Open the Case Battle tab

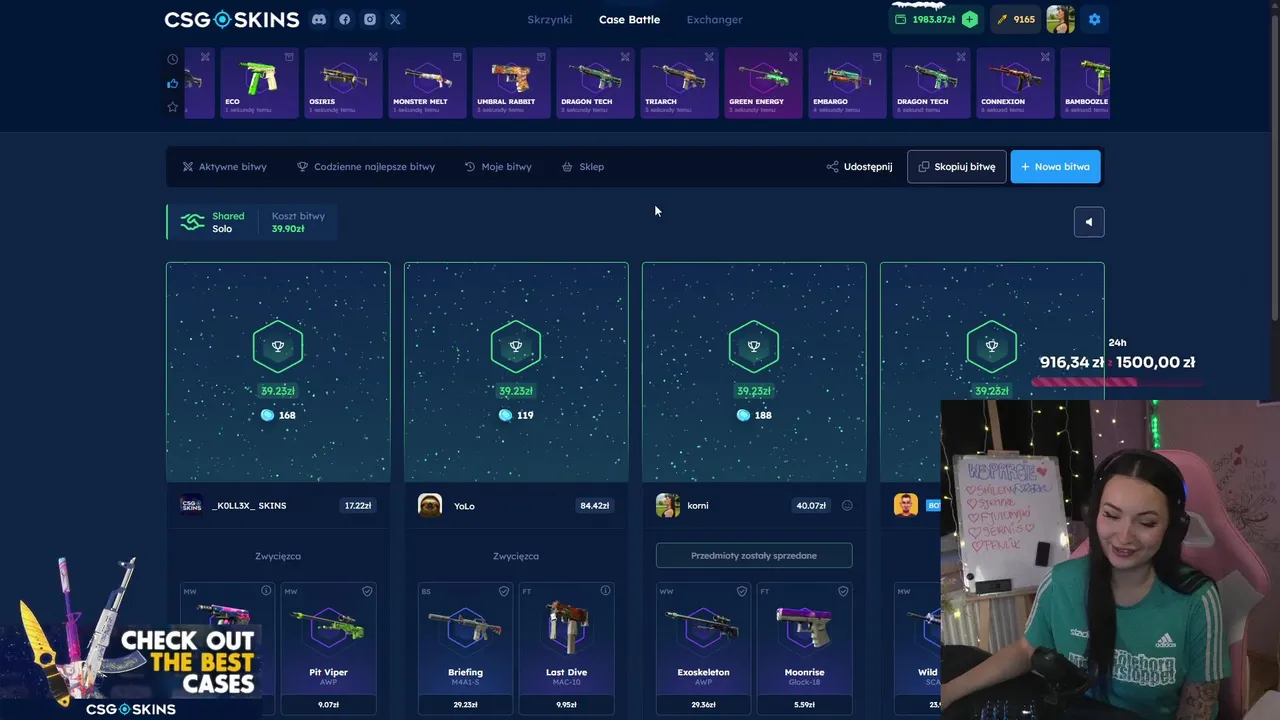point(629,19)
